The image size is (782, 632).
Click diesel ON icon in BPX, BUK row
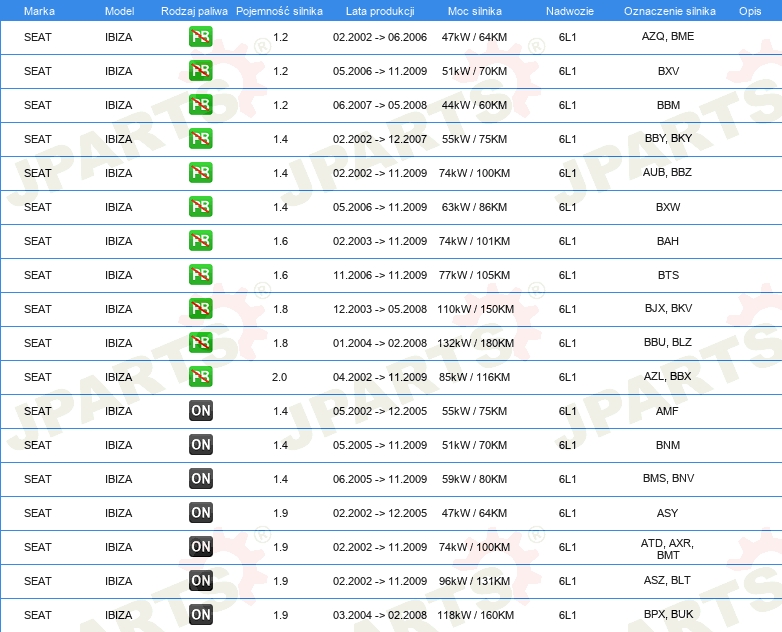pyautogui.click(x=200, y=615)
